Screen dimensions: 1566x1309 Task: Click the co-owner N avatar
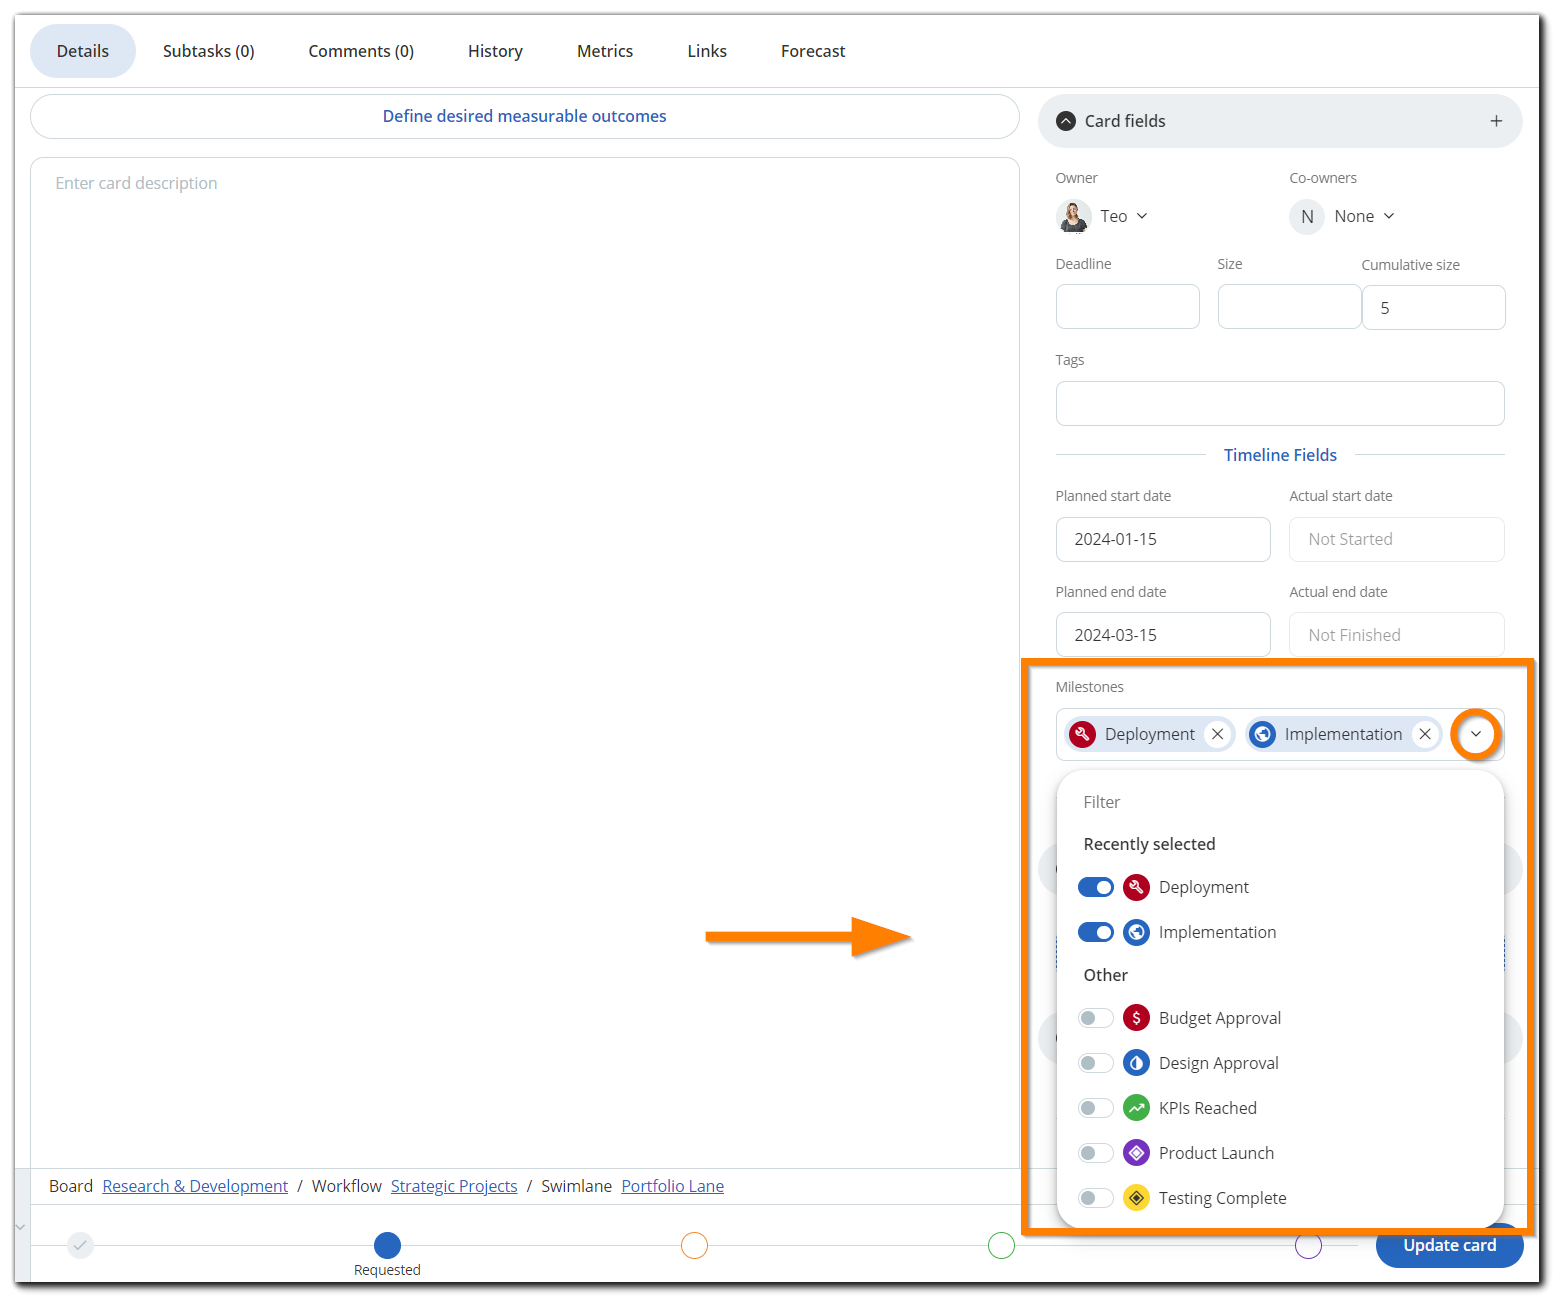click(x=1307, y=216)
